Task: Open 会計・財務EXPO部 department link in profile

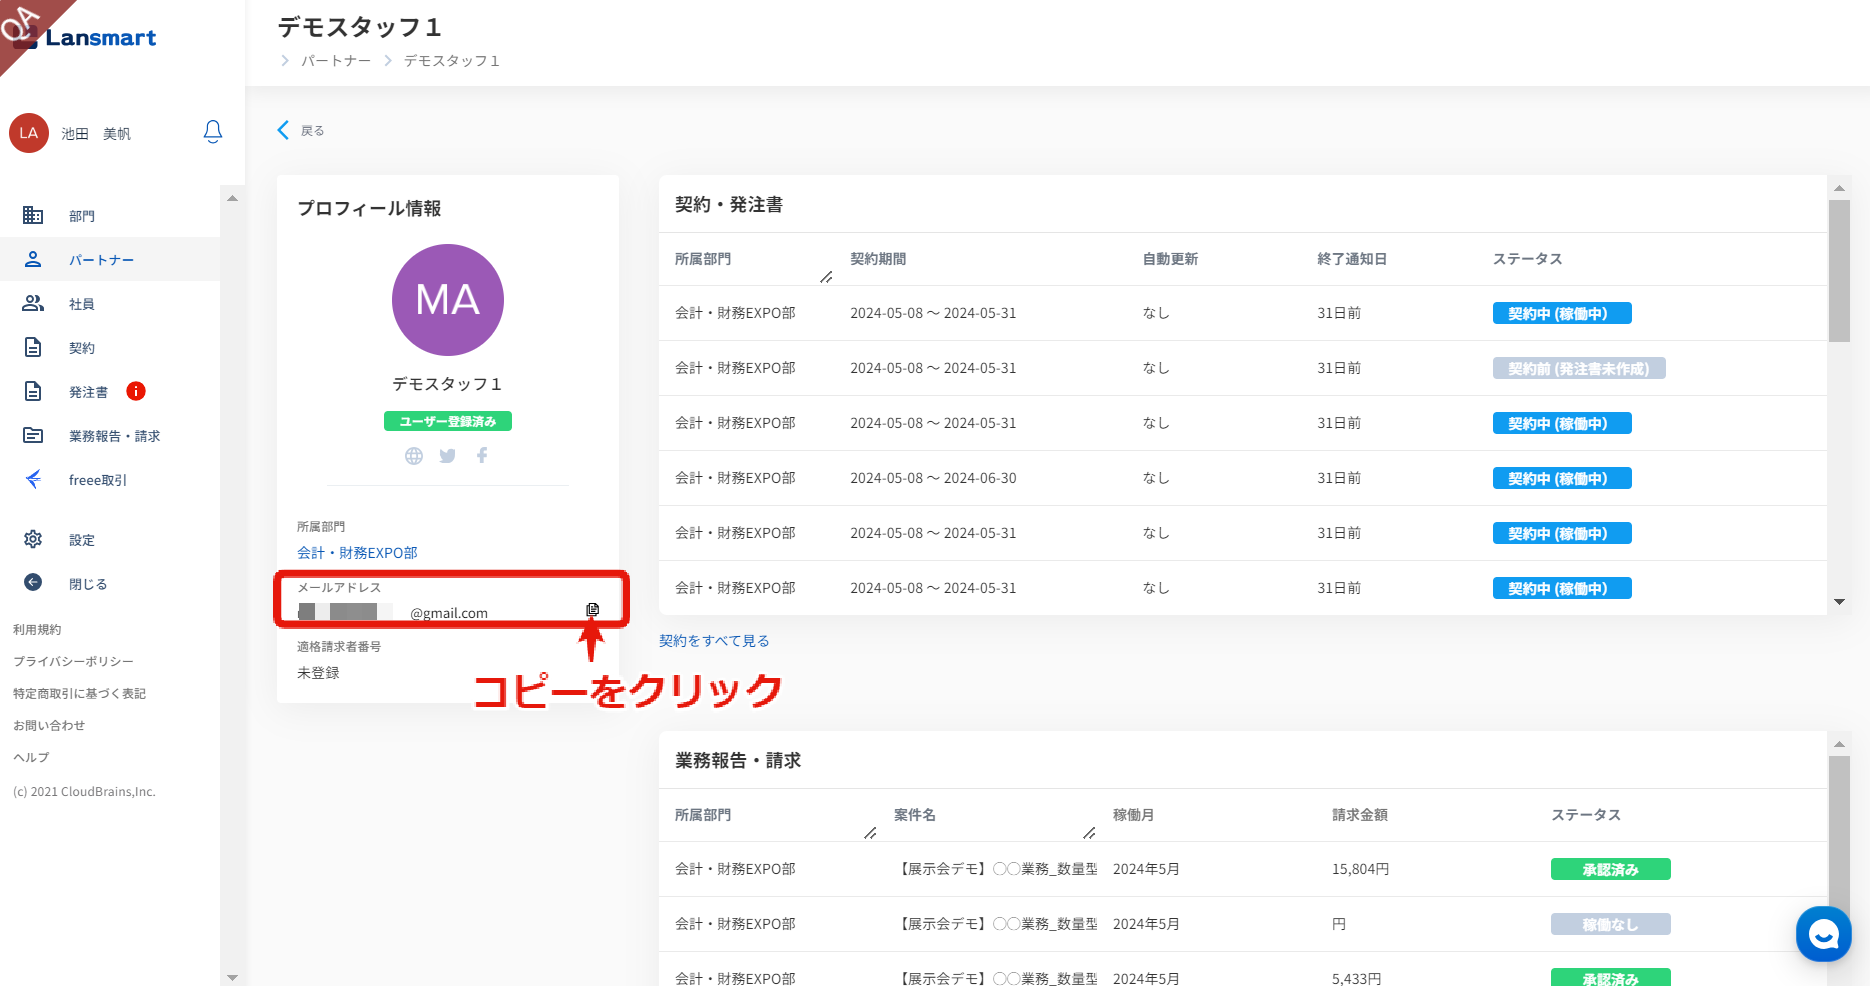Action: point(357,553)
